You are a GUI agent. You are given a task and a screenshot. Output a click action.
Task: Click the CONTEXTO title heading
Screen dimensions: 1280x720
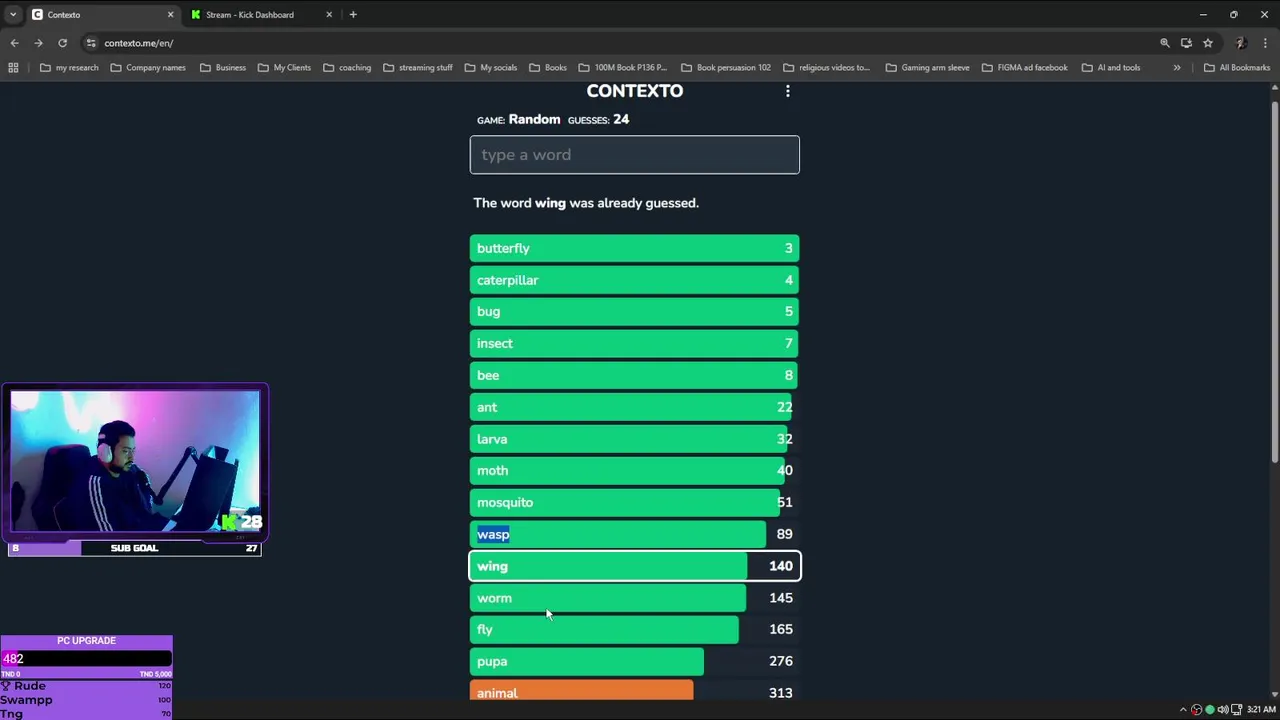(x=635, y=91)
